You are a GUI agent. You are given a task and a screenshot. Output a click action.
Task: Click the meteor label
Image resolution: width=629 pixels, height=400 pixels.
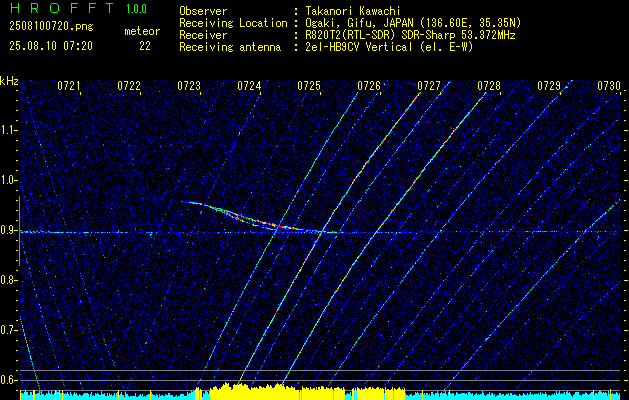[142, 31]
